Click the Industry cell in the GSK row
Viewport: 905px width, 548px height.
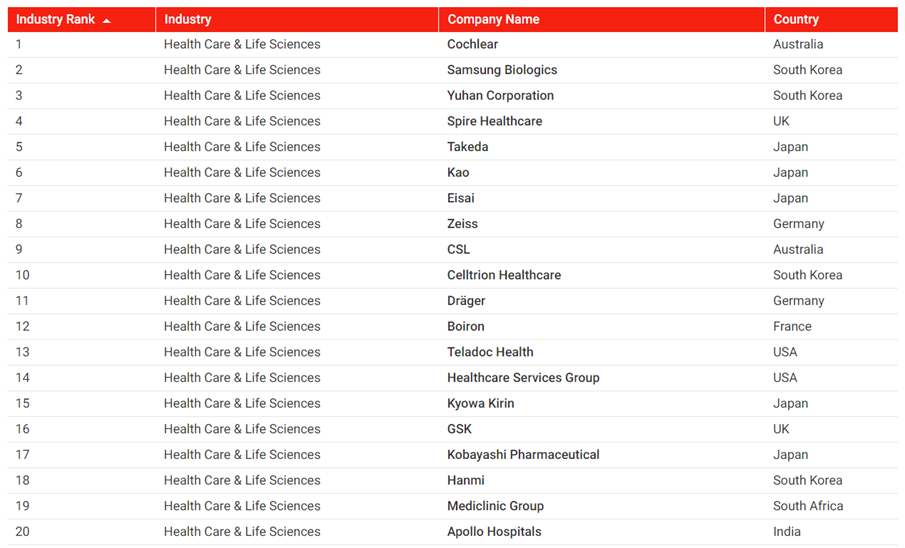[242, 429]
